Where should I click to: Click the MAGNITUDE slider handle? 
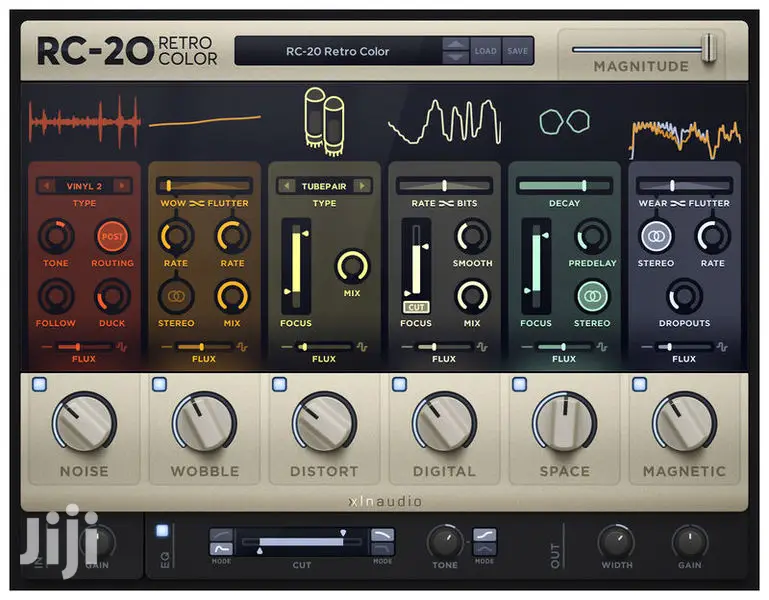tap(709, 48)
